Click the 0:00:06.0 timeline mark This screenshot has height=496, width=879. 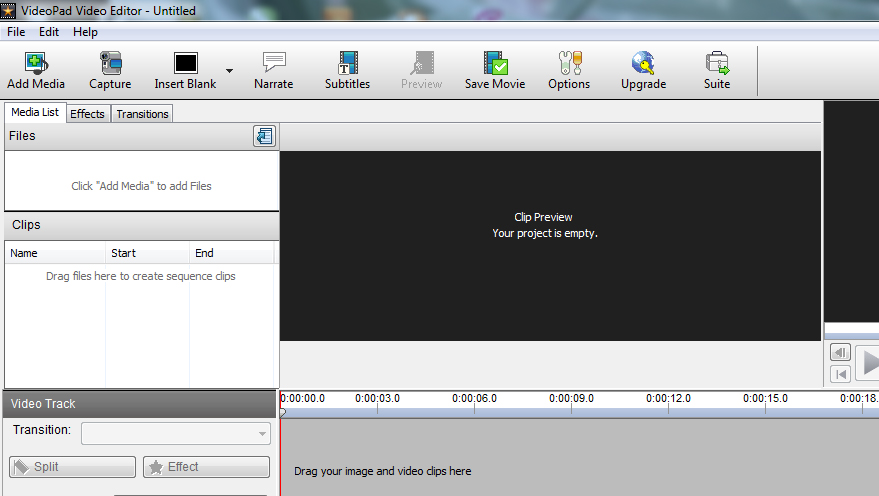(x=474, y=398)
